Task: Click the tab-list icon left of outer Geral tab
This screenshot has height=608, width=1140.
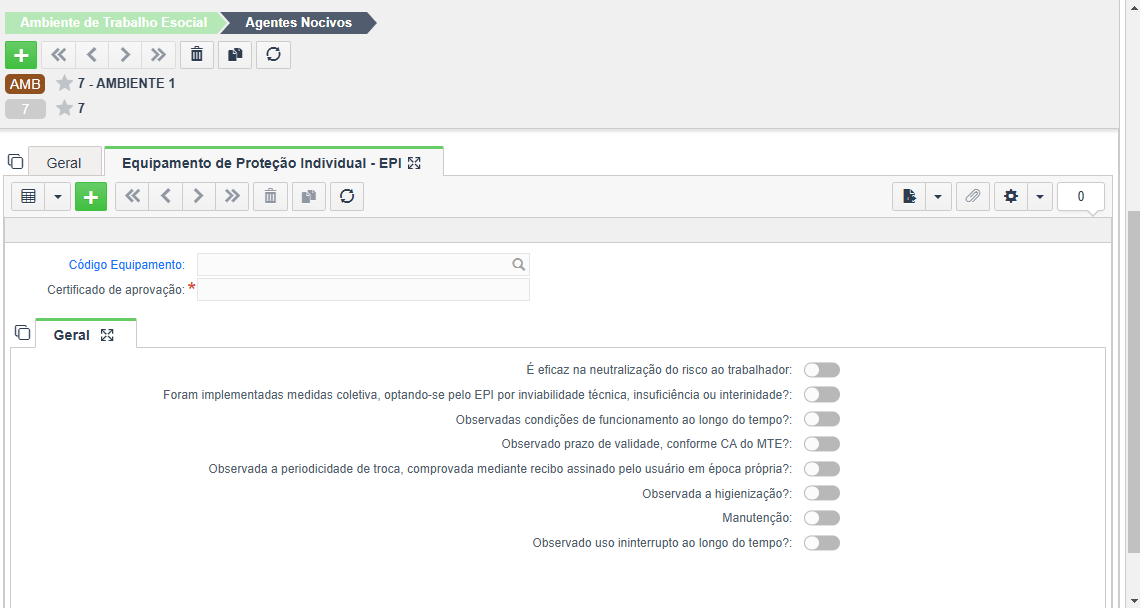Action: [15, 161]
